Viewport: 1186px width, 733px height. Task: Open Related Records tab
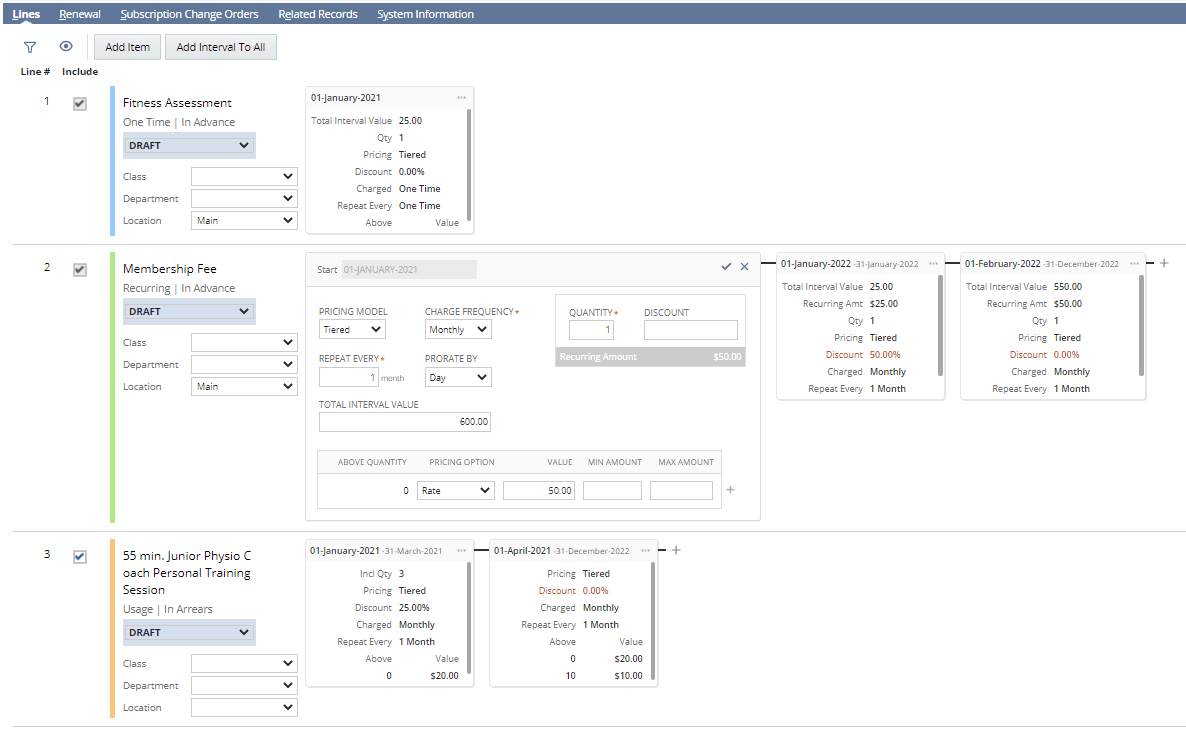(318, 14)
